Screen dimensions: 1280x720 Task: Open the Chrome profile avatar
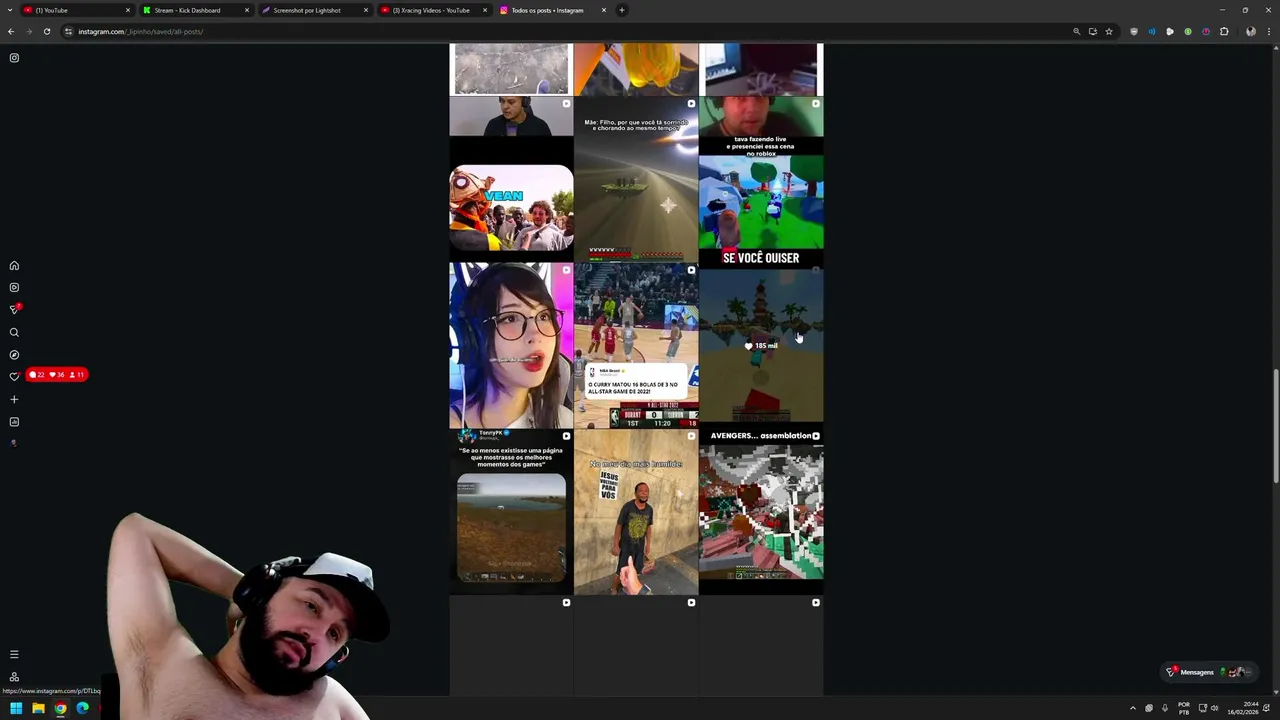1251,31
